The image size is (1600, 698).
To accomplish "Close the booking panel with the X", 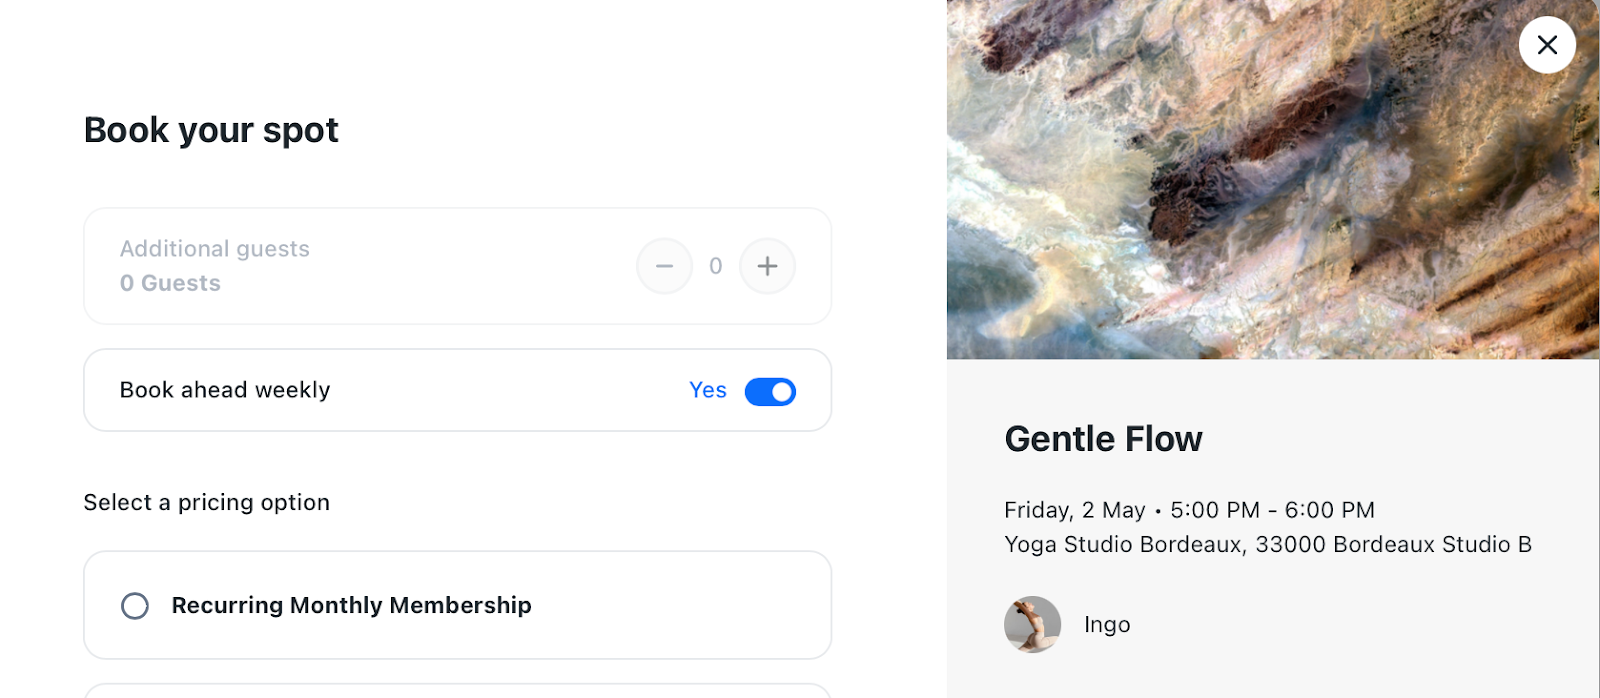I will point(1547,45).
